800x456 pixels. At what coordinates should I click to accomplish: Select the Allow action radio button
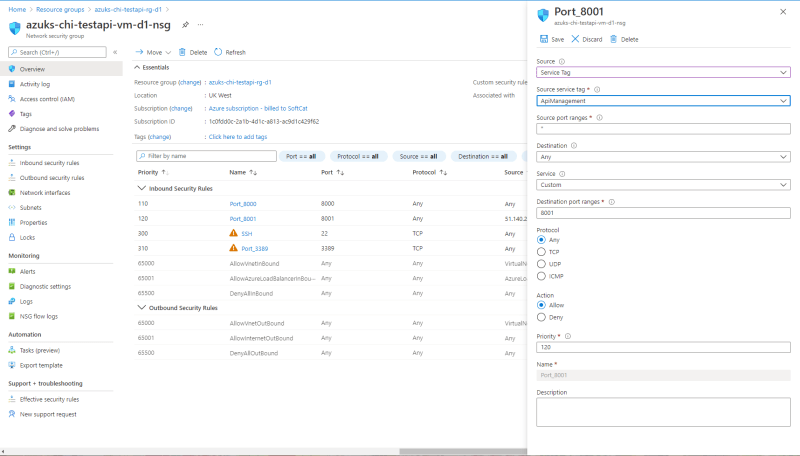click(x=541, y=305)
